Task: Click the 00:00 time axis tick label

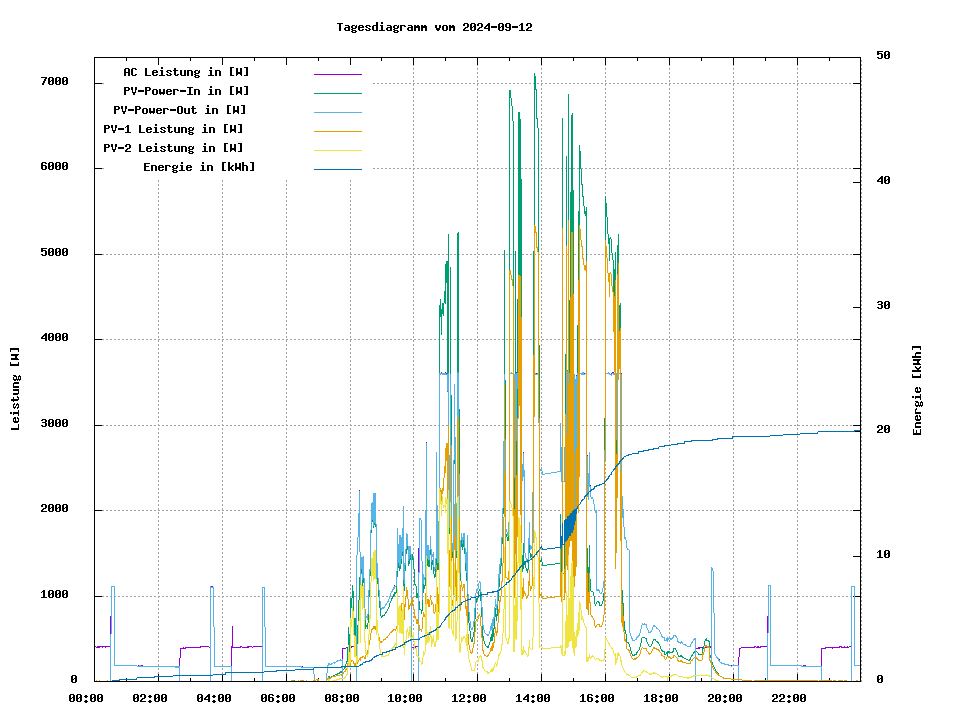Action: (x=87, y=698)
